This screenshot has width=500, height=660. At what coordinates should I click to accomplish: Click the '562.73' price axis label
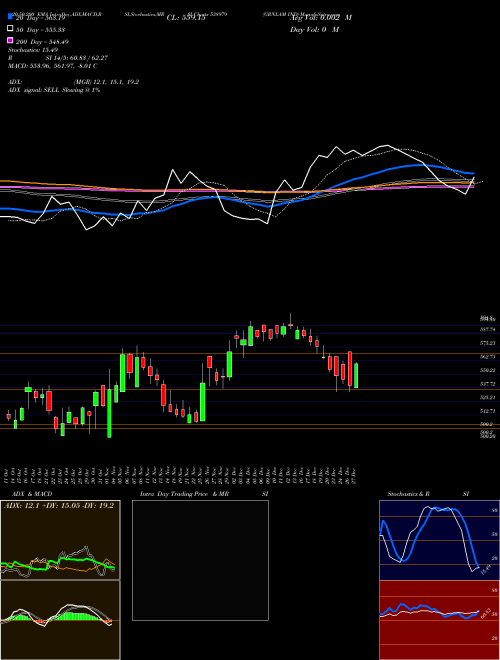[x=488, y=357]
